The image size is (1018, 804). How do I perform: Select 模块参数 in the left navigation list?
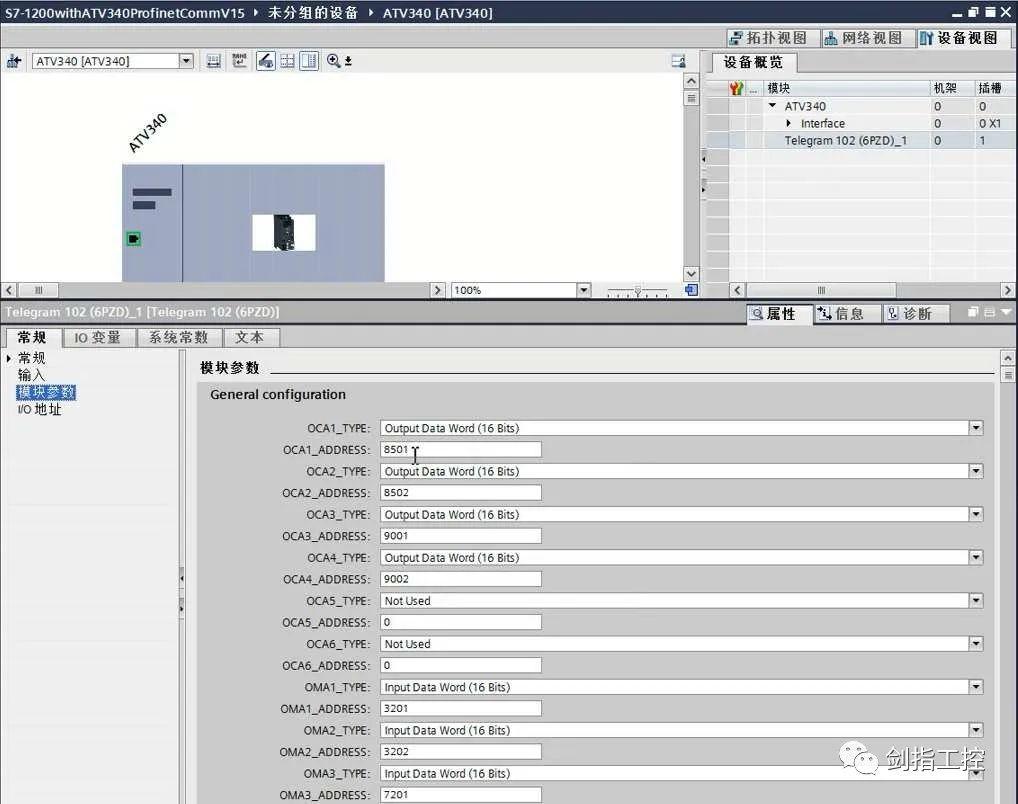[45, 392]
